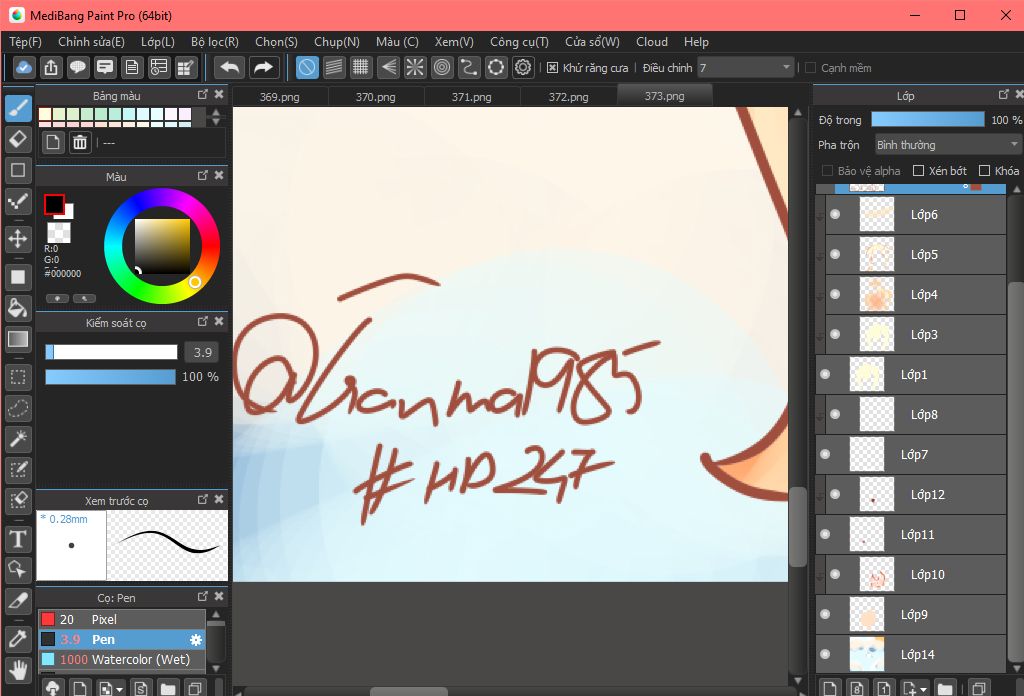1024x696 pixels.
Task: Enable the Cạnh mềm checkbox
Action: (x=810, y=68)
